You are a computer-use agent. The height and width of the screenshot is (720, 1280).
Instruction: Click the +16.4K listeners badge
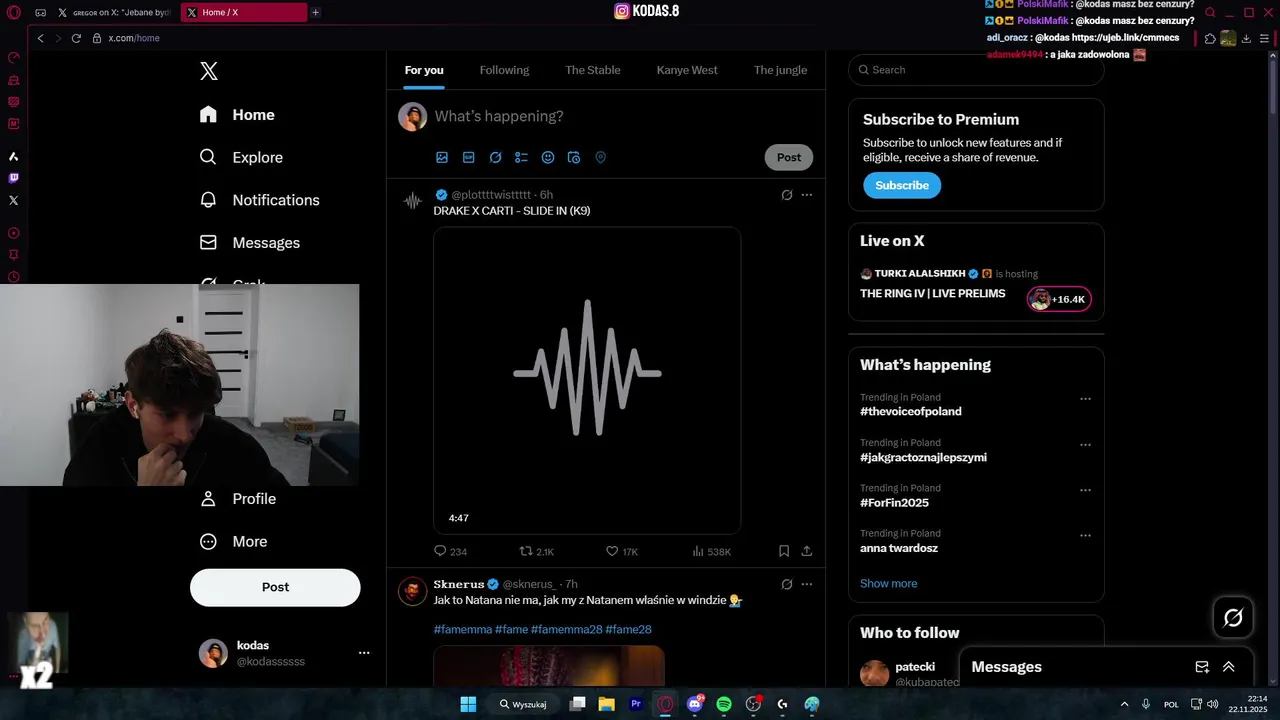pyautogui.click(x=1059, y=299)
